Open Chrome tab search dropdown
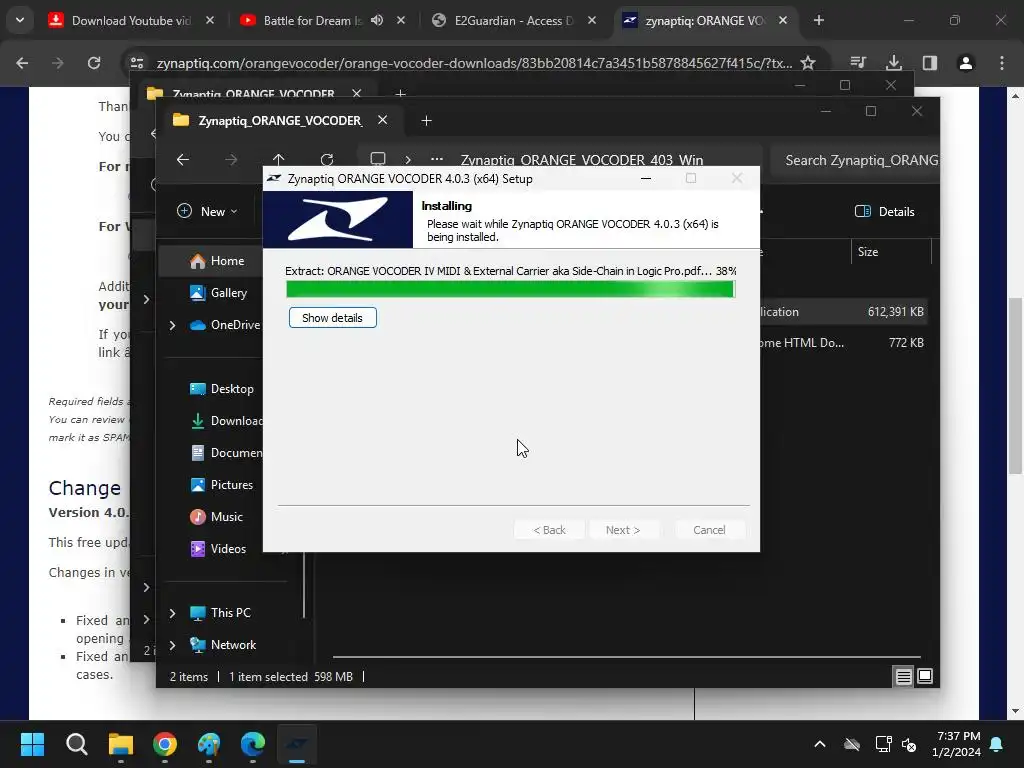This screenshot has height=768, width=1024. pyautogui.click(x=20, y=20)
